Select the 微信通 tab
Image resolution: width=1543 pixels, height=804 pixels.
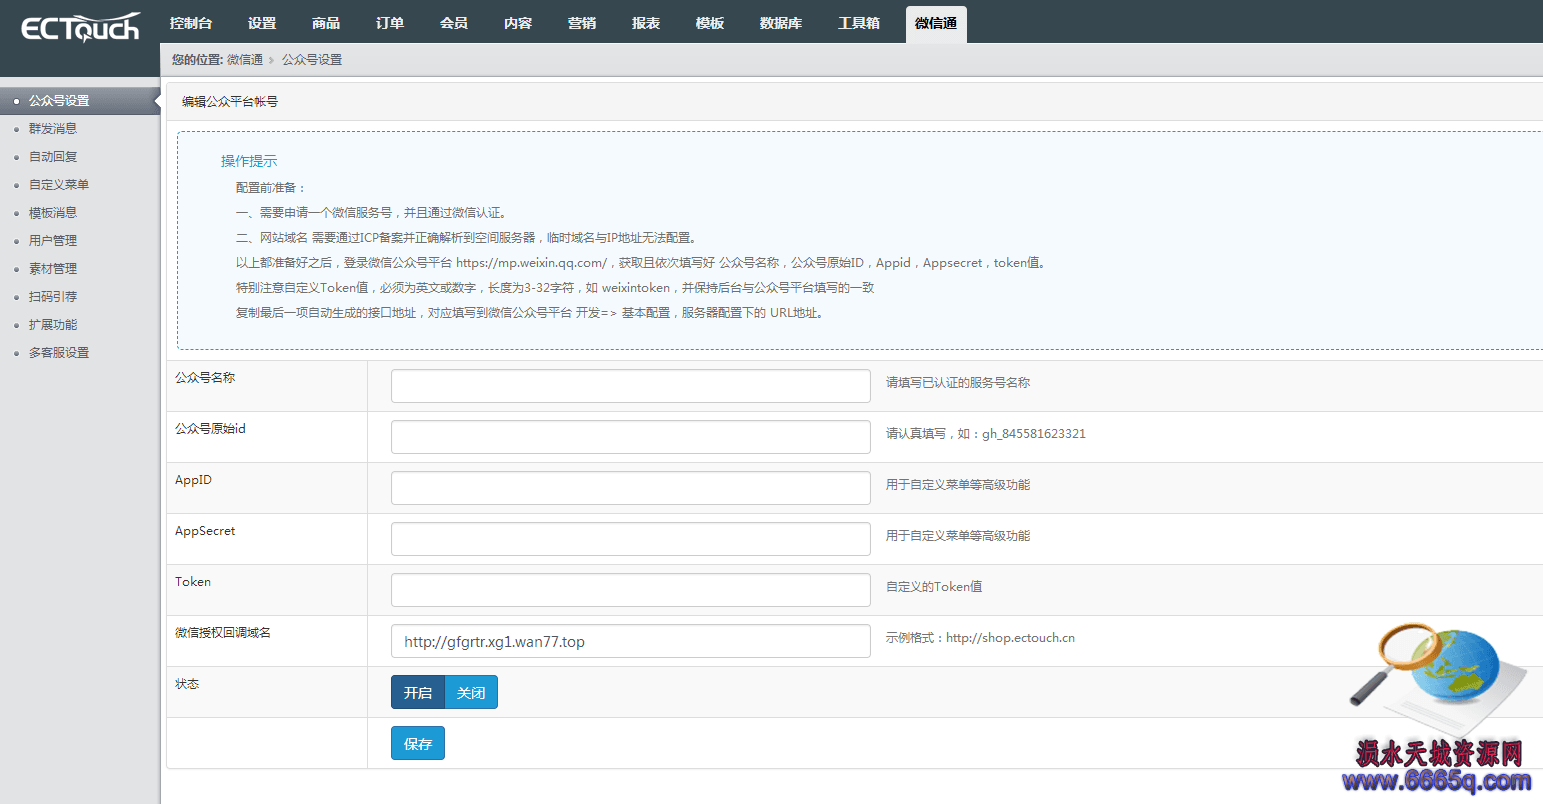point(936,24)
